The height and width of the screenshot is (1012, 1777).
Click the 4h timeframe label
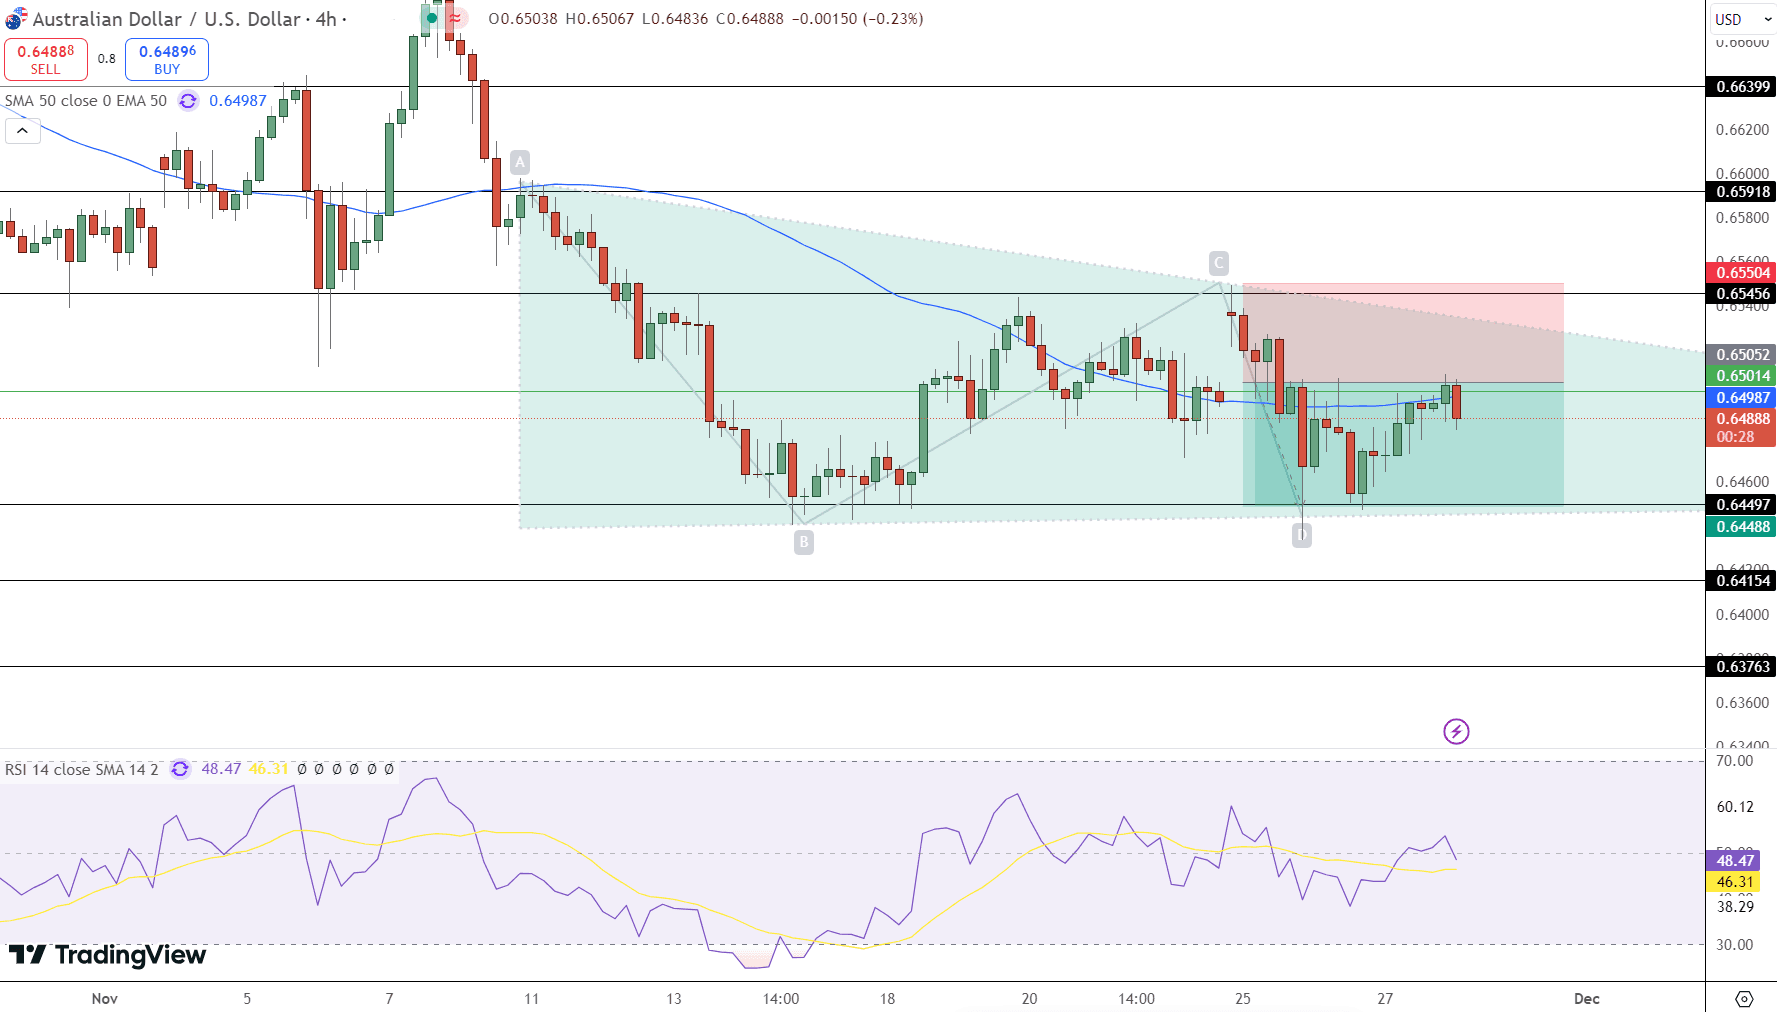pos(326,19)
